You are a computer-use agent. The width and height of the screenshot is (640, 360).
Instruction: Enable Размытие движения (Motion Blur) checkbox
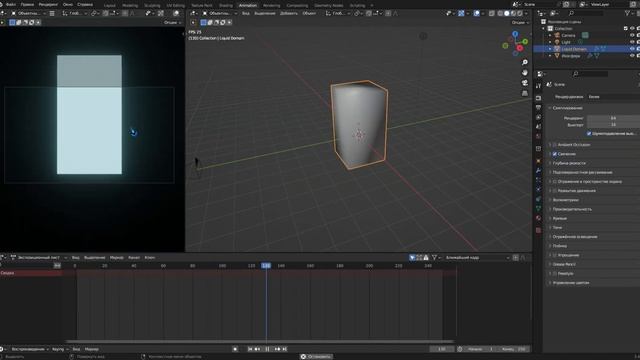554,191
